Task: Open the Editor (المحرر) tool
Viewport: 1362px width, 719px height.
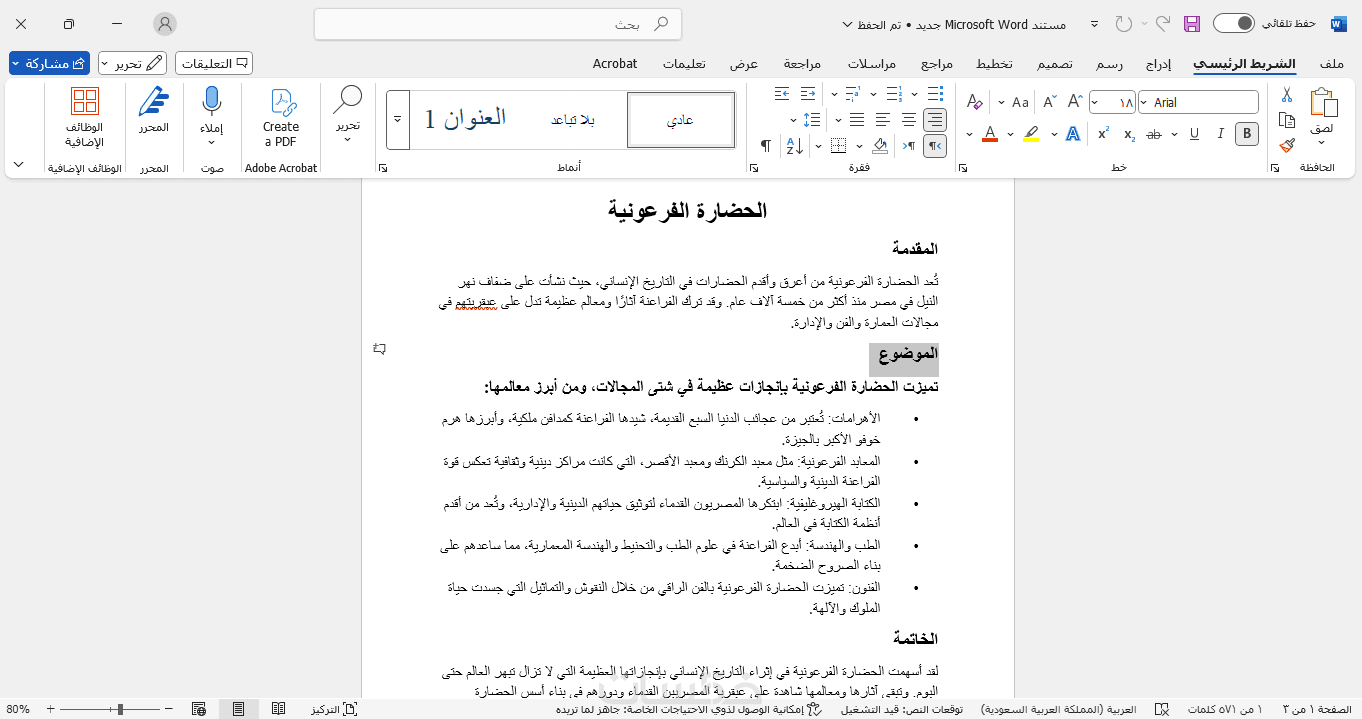Action: point(153,110)
